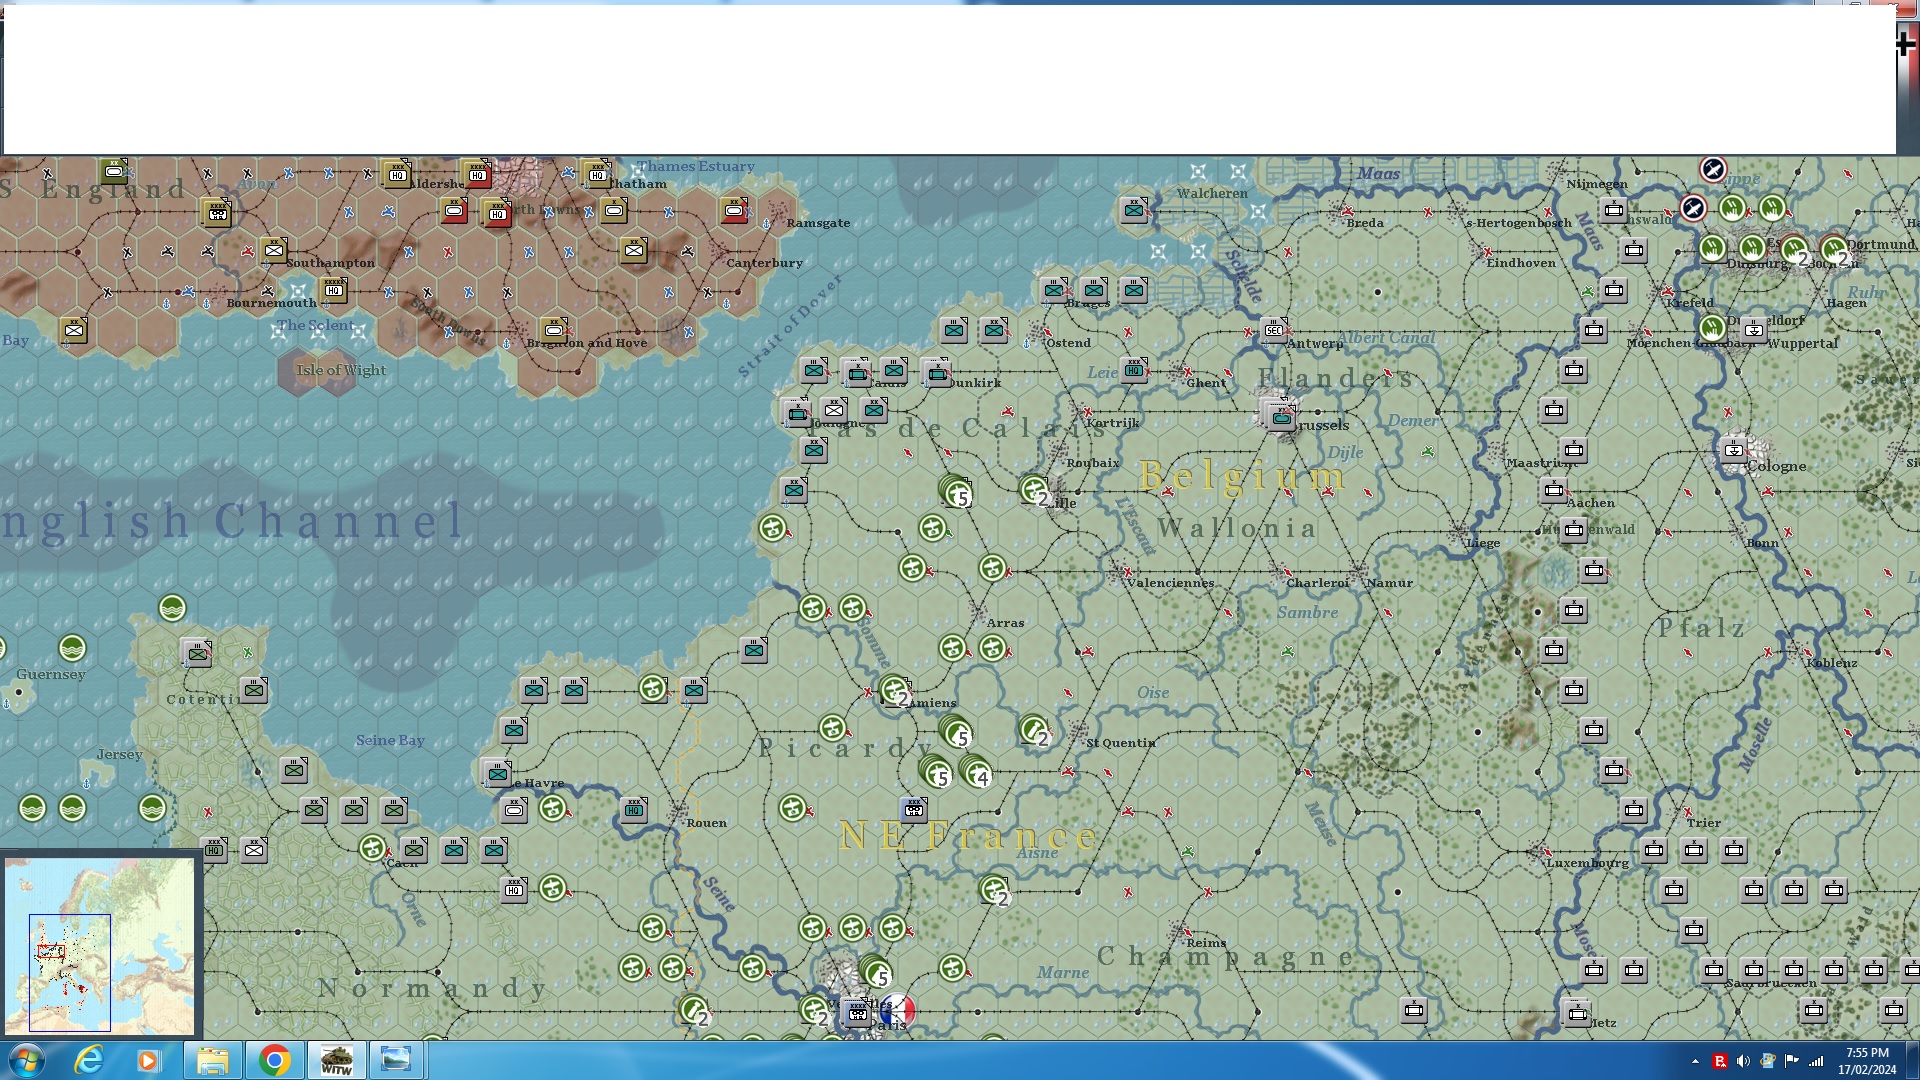Select the unit counter on Cologne
1920x1080 pixels.
[x=1734, y=450]
